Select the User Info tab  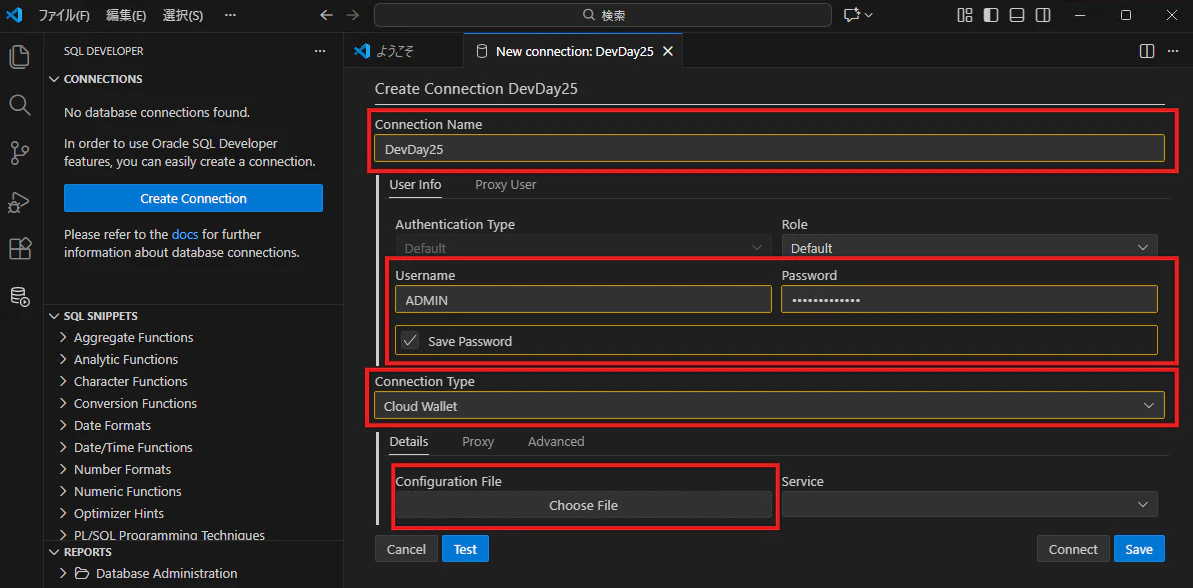[x=415, y=184]
